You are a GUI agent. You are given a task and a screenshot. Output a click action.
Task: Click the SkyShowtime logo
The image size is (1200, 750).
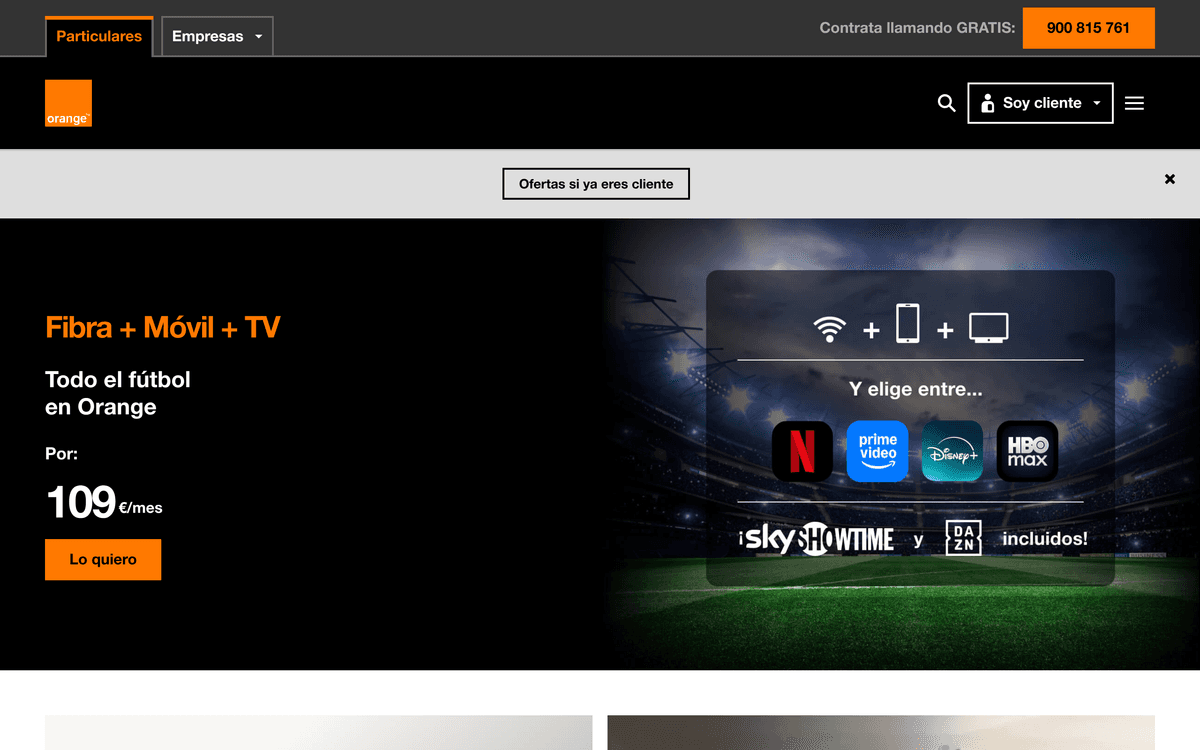point(818,539)
